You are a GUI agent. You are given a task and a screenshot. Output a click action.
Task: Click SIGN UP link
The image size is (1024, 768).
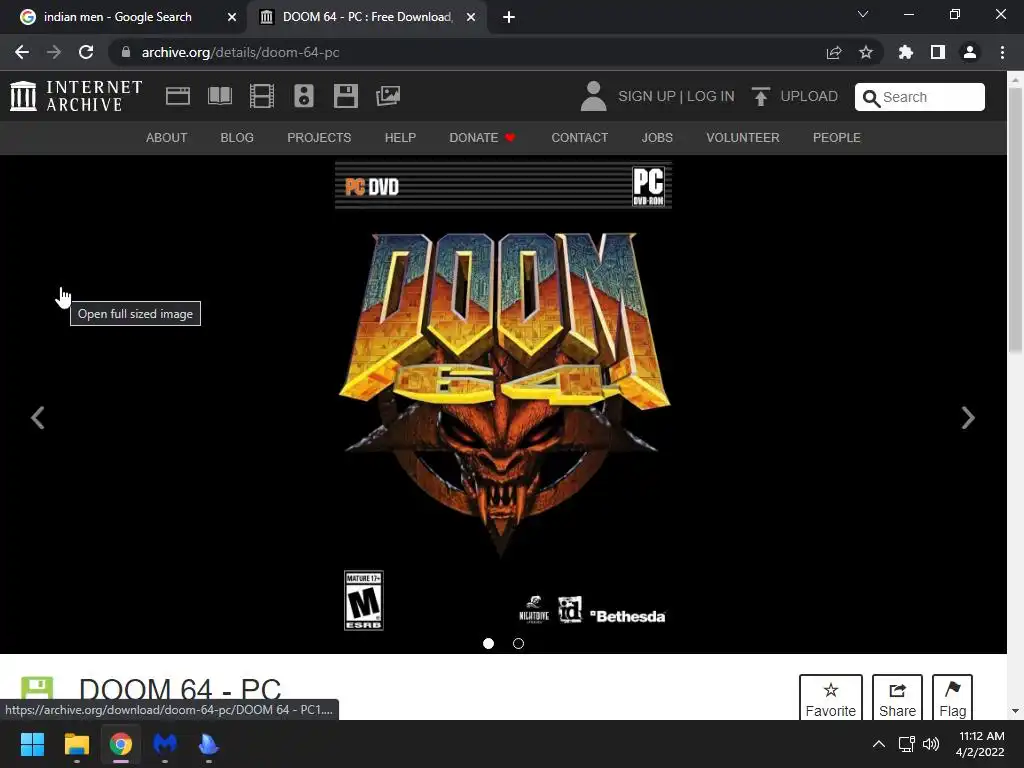tap(647, 96)
